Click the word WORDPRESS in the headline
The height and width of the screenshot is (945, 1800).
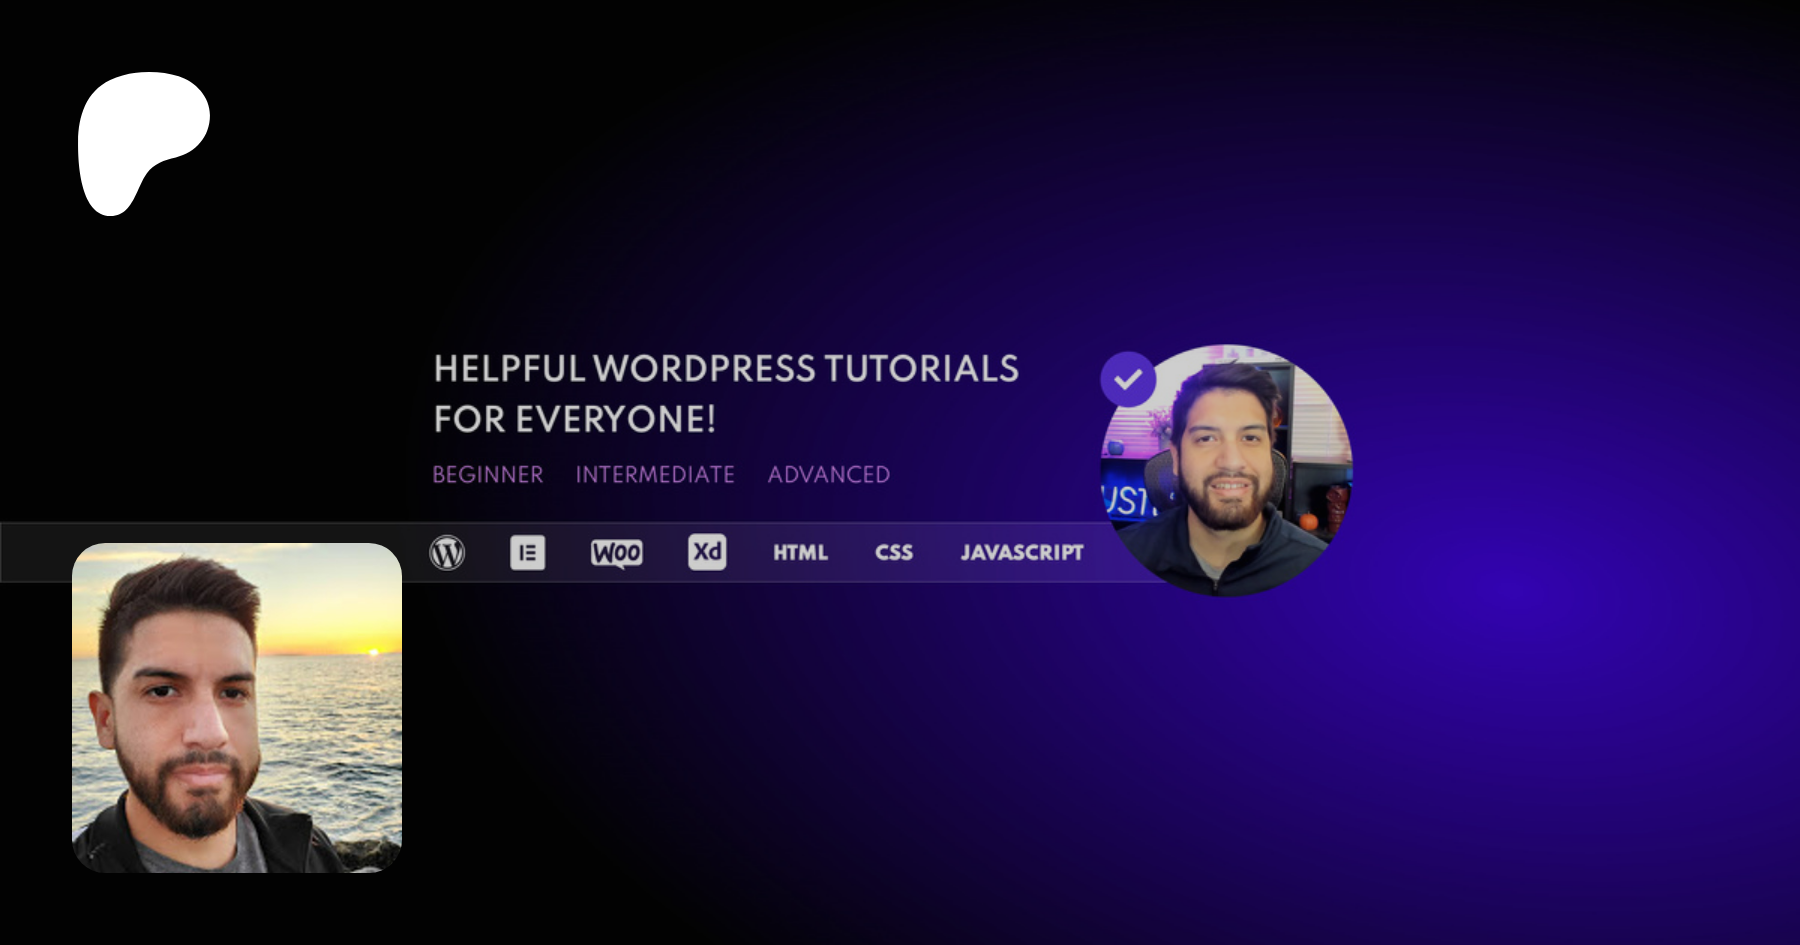tap(705, 369)
